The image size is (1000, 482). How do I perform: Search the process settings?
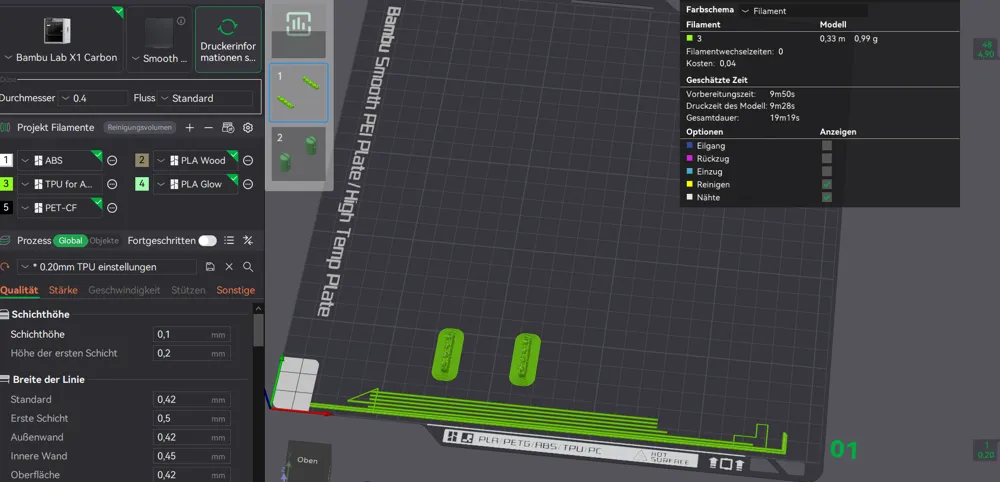coord(248,267)
